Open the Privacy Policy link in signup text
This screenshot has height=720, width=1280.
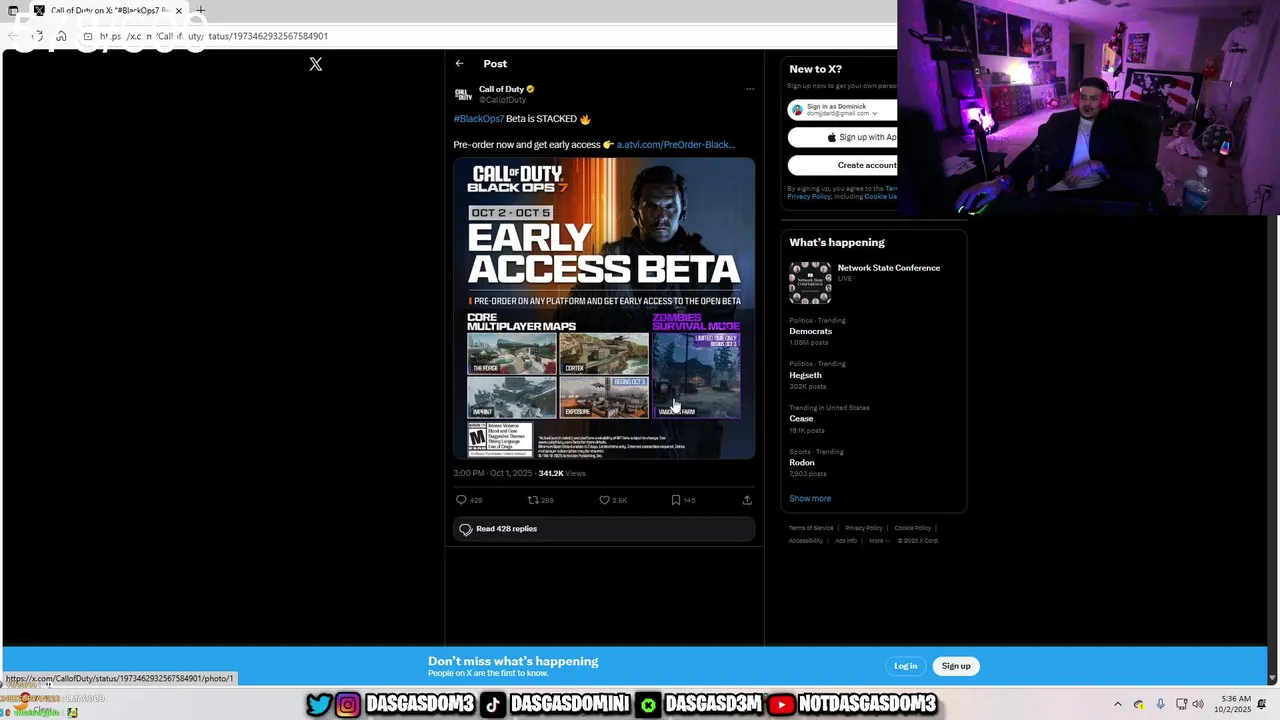pos(808,197)
